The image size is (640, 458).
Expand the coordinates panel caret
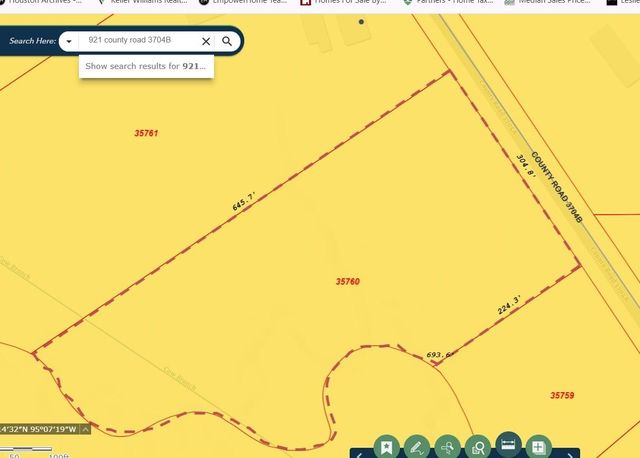85,429
